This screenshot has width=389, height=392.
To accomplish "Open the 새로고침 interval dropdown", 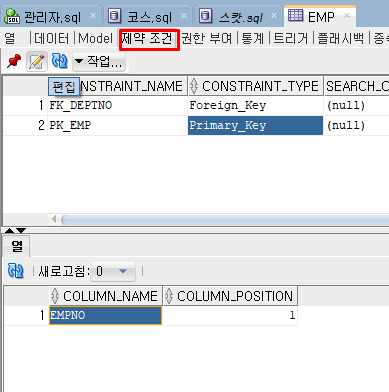I will tap(113, 271).
